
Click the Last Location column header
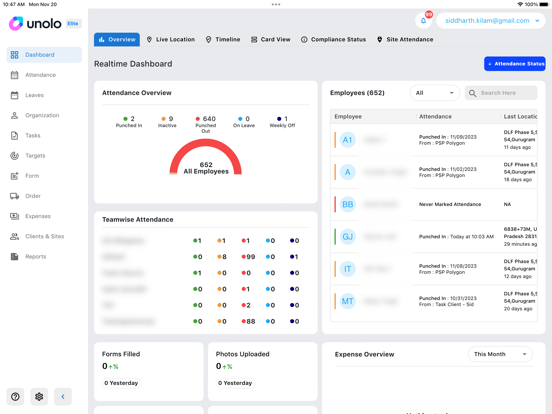point(520,117)
